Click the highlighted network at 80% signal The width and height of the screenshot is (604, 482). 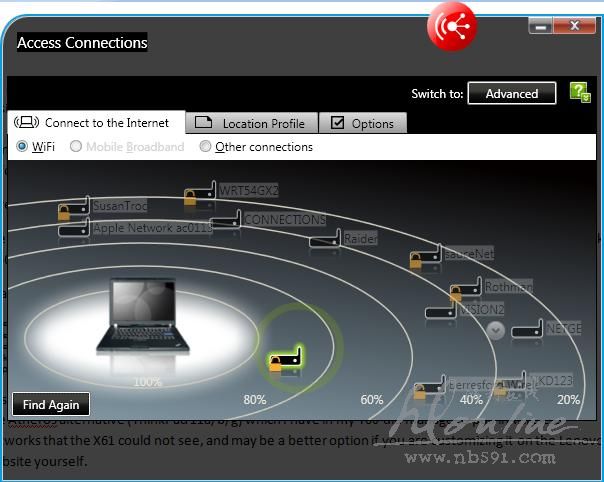coord(287,357)
